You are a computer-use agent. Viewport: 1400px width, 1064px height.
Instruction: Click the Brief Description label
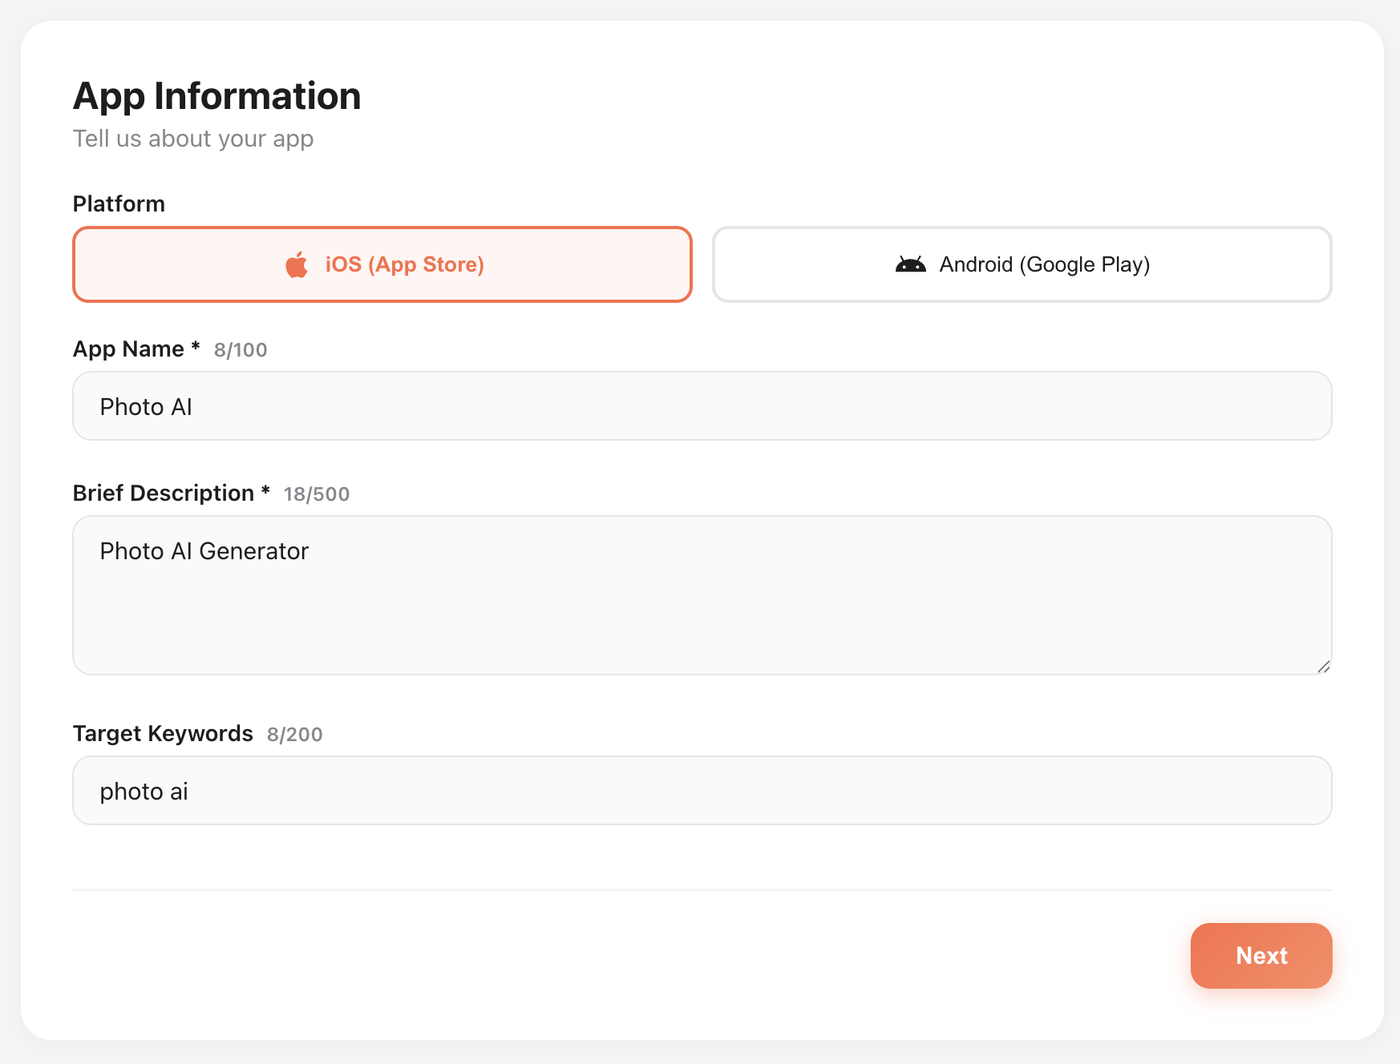click(163, 493)
